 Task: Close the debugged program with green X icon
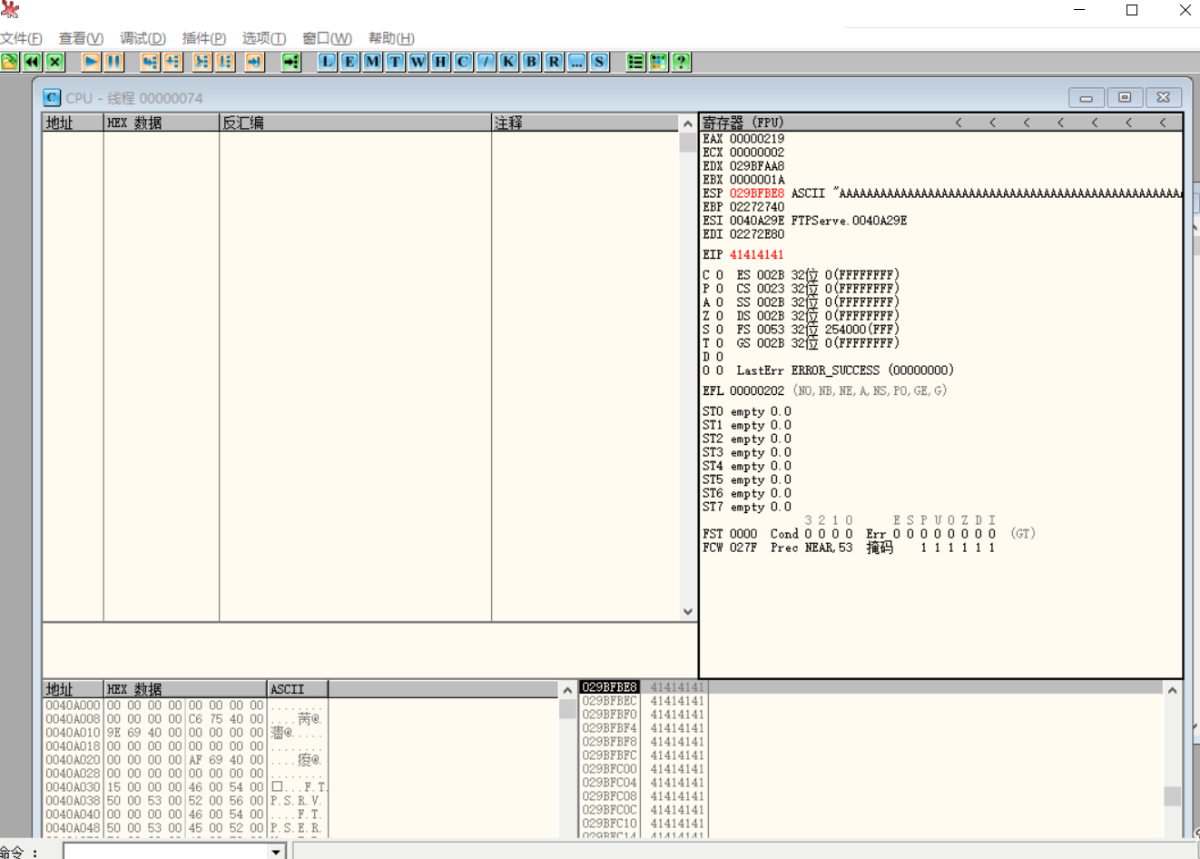click(x=55, y=62)
